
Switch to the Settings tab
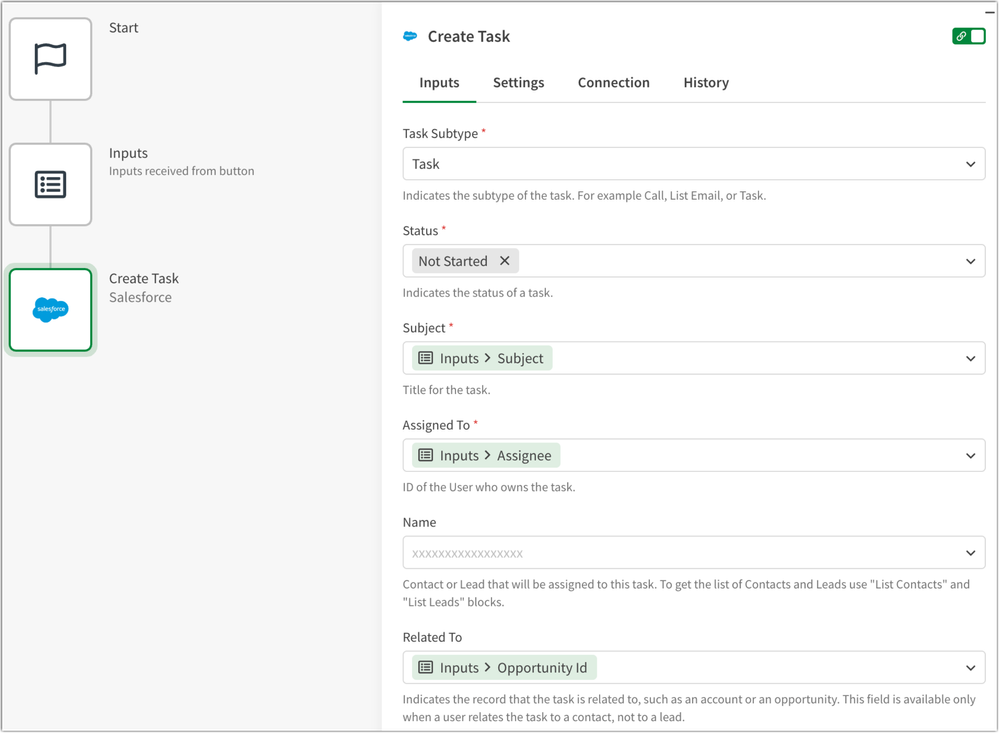(518, 83)
